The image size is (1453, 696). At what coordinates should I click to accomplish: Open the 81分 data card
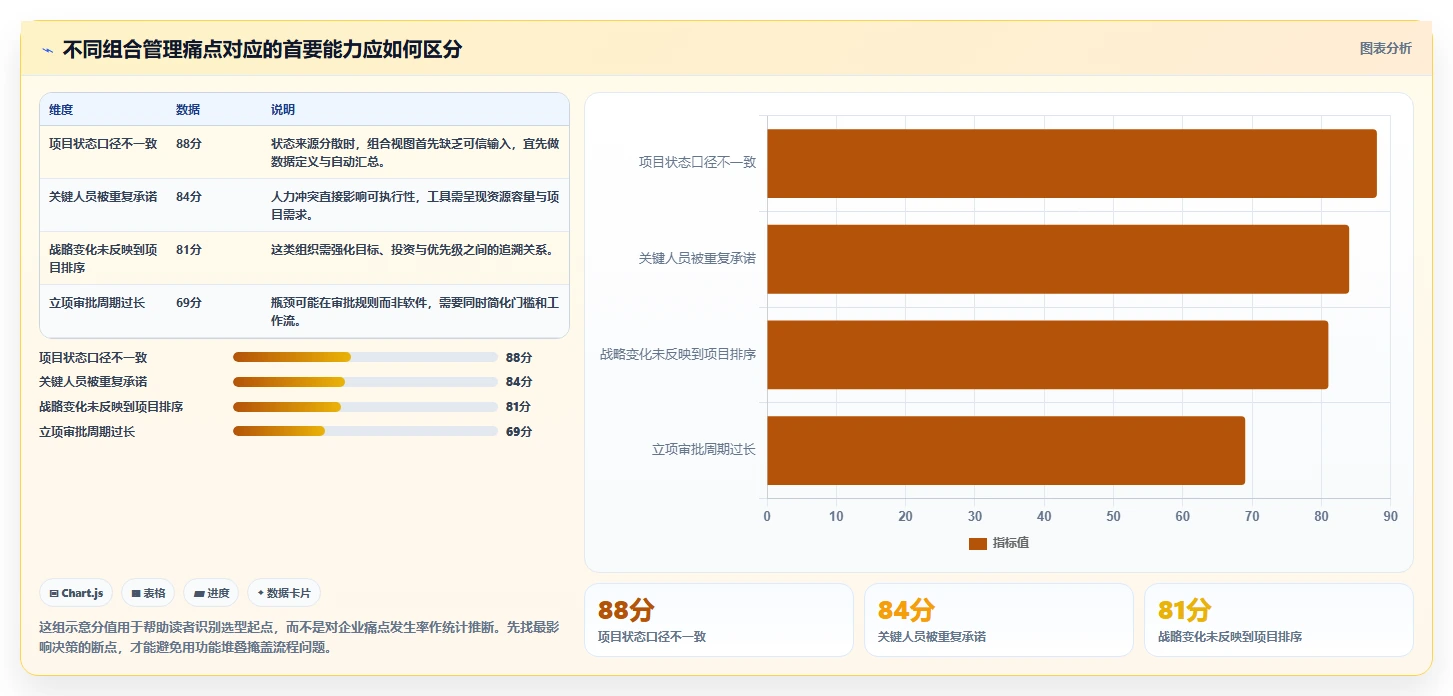click(1279, 620)
